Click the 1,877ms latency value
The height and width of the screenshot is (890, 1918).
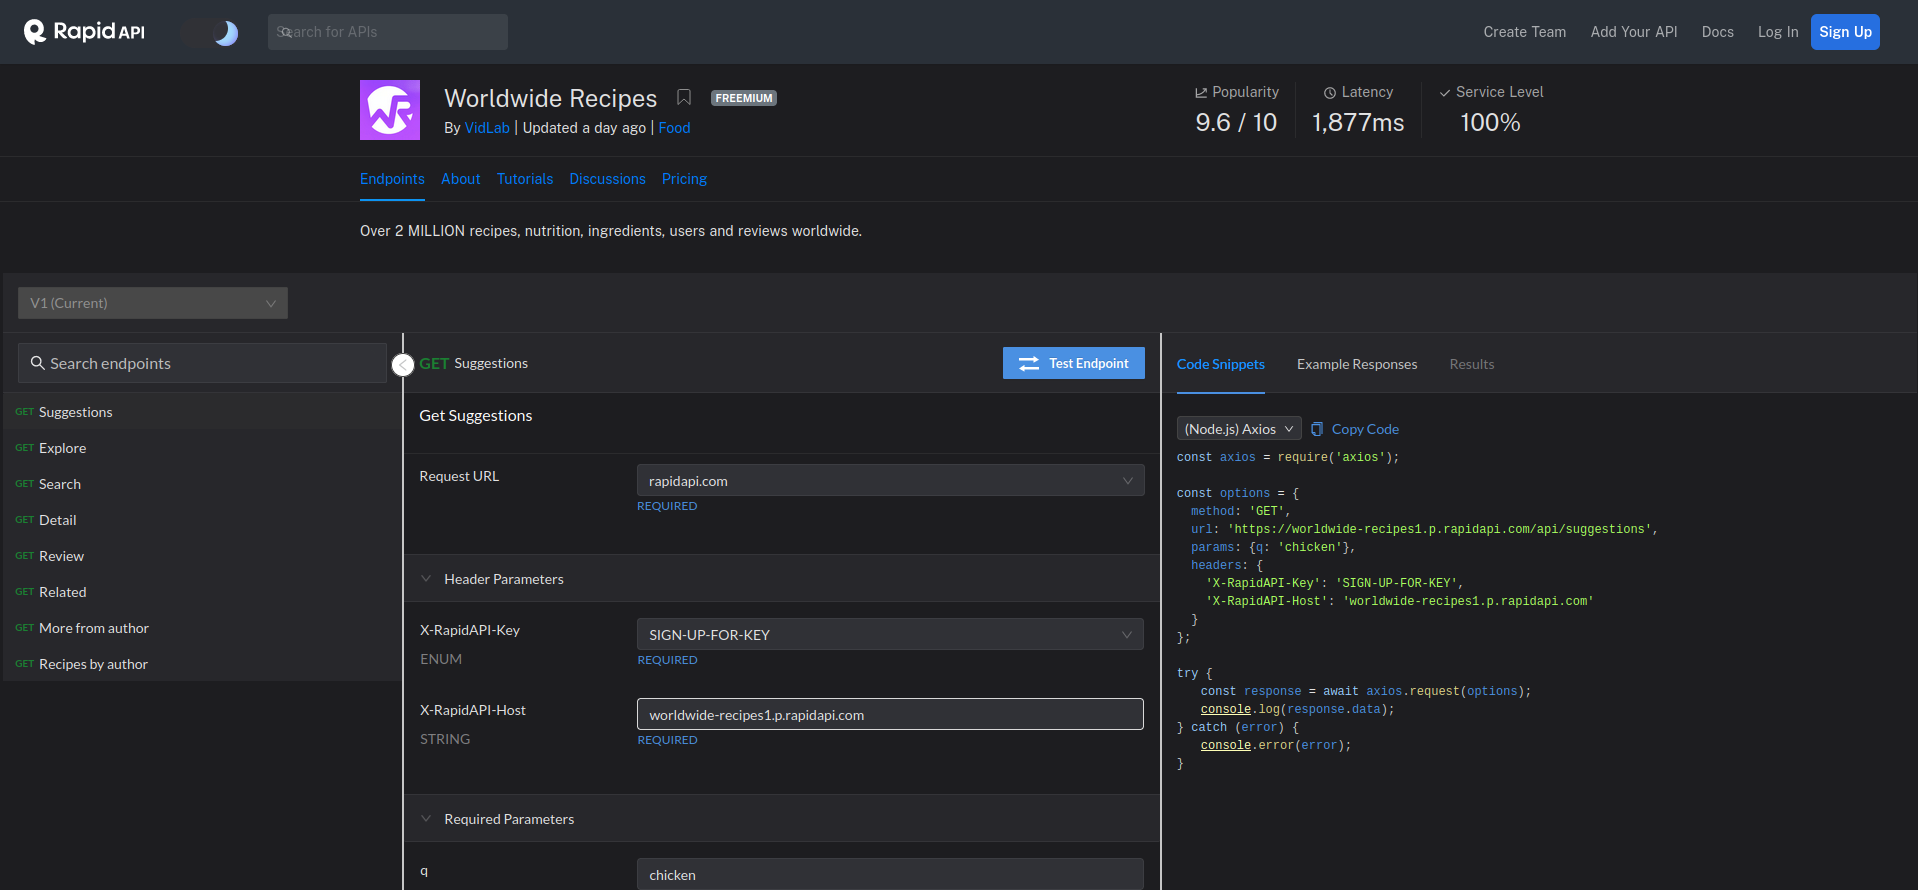point(1358,122)
